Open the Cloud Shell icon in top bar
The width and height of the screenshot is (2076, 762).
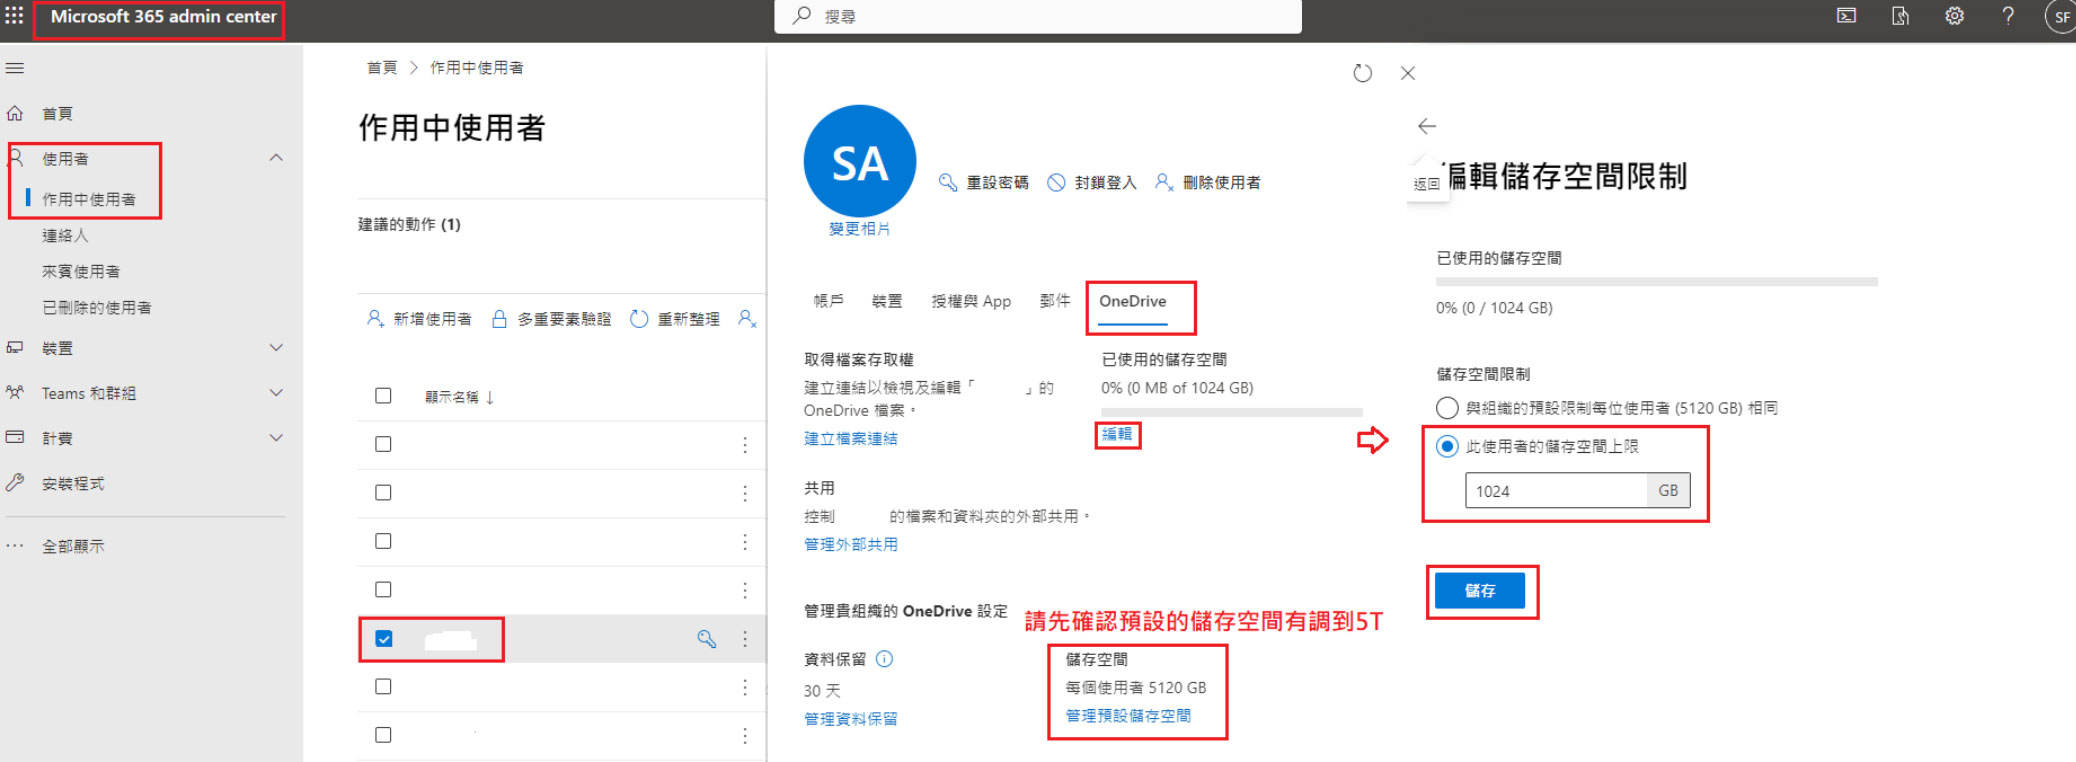pyautogui.click(x=1847, y=16)
